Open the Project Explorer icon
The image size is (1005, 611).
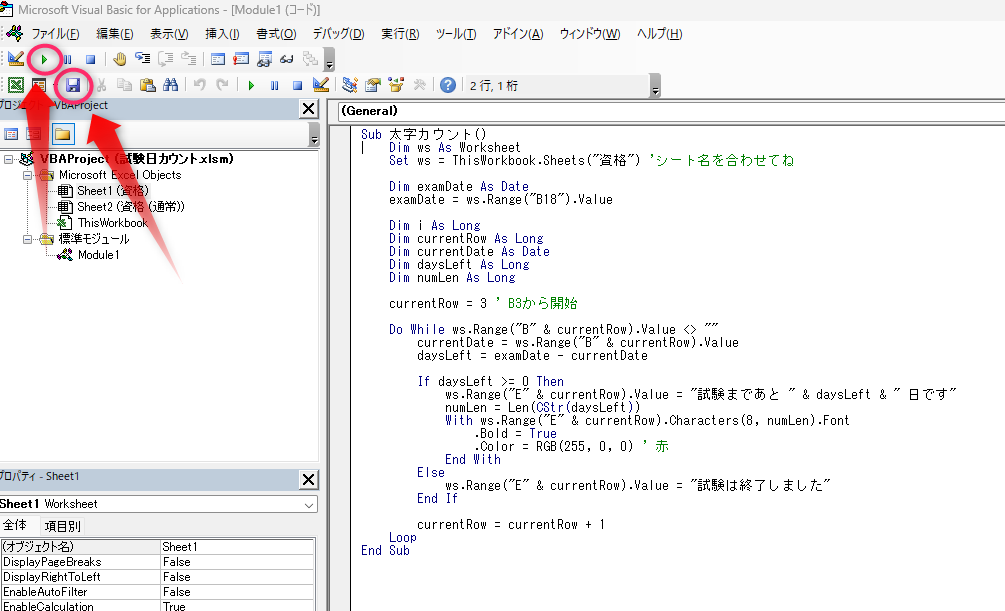coord(349,85)
